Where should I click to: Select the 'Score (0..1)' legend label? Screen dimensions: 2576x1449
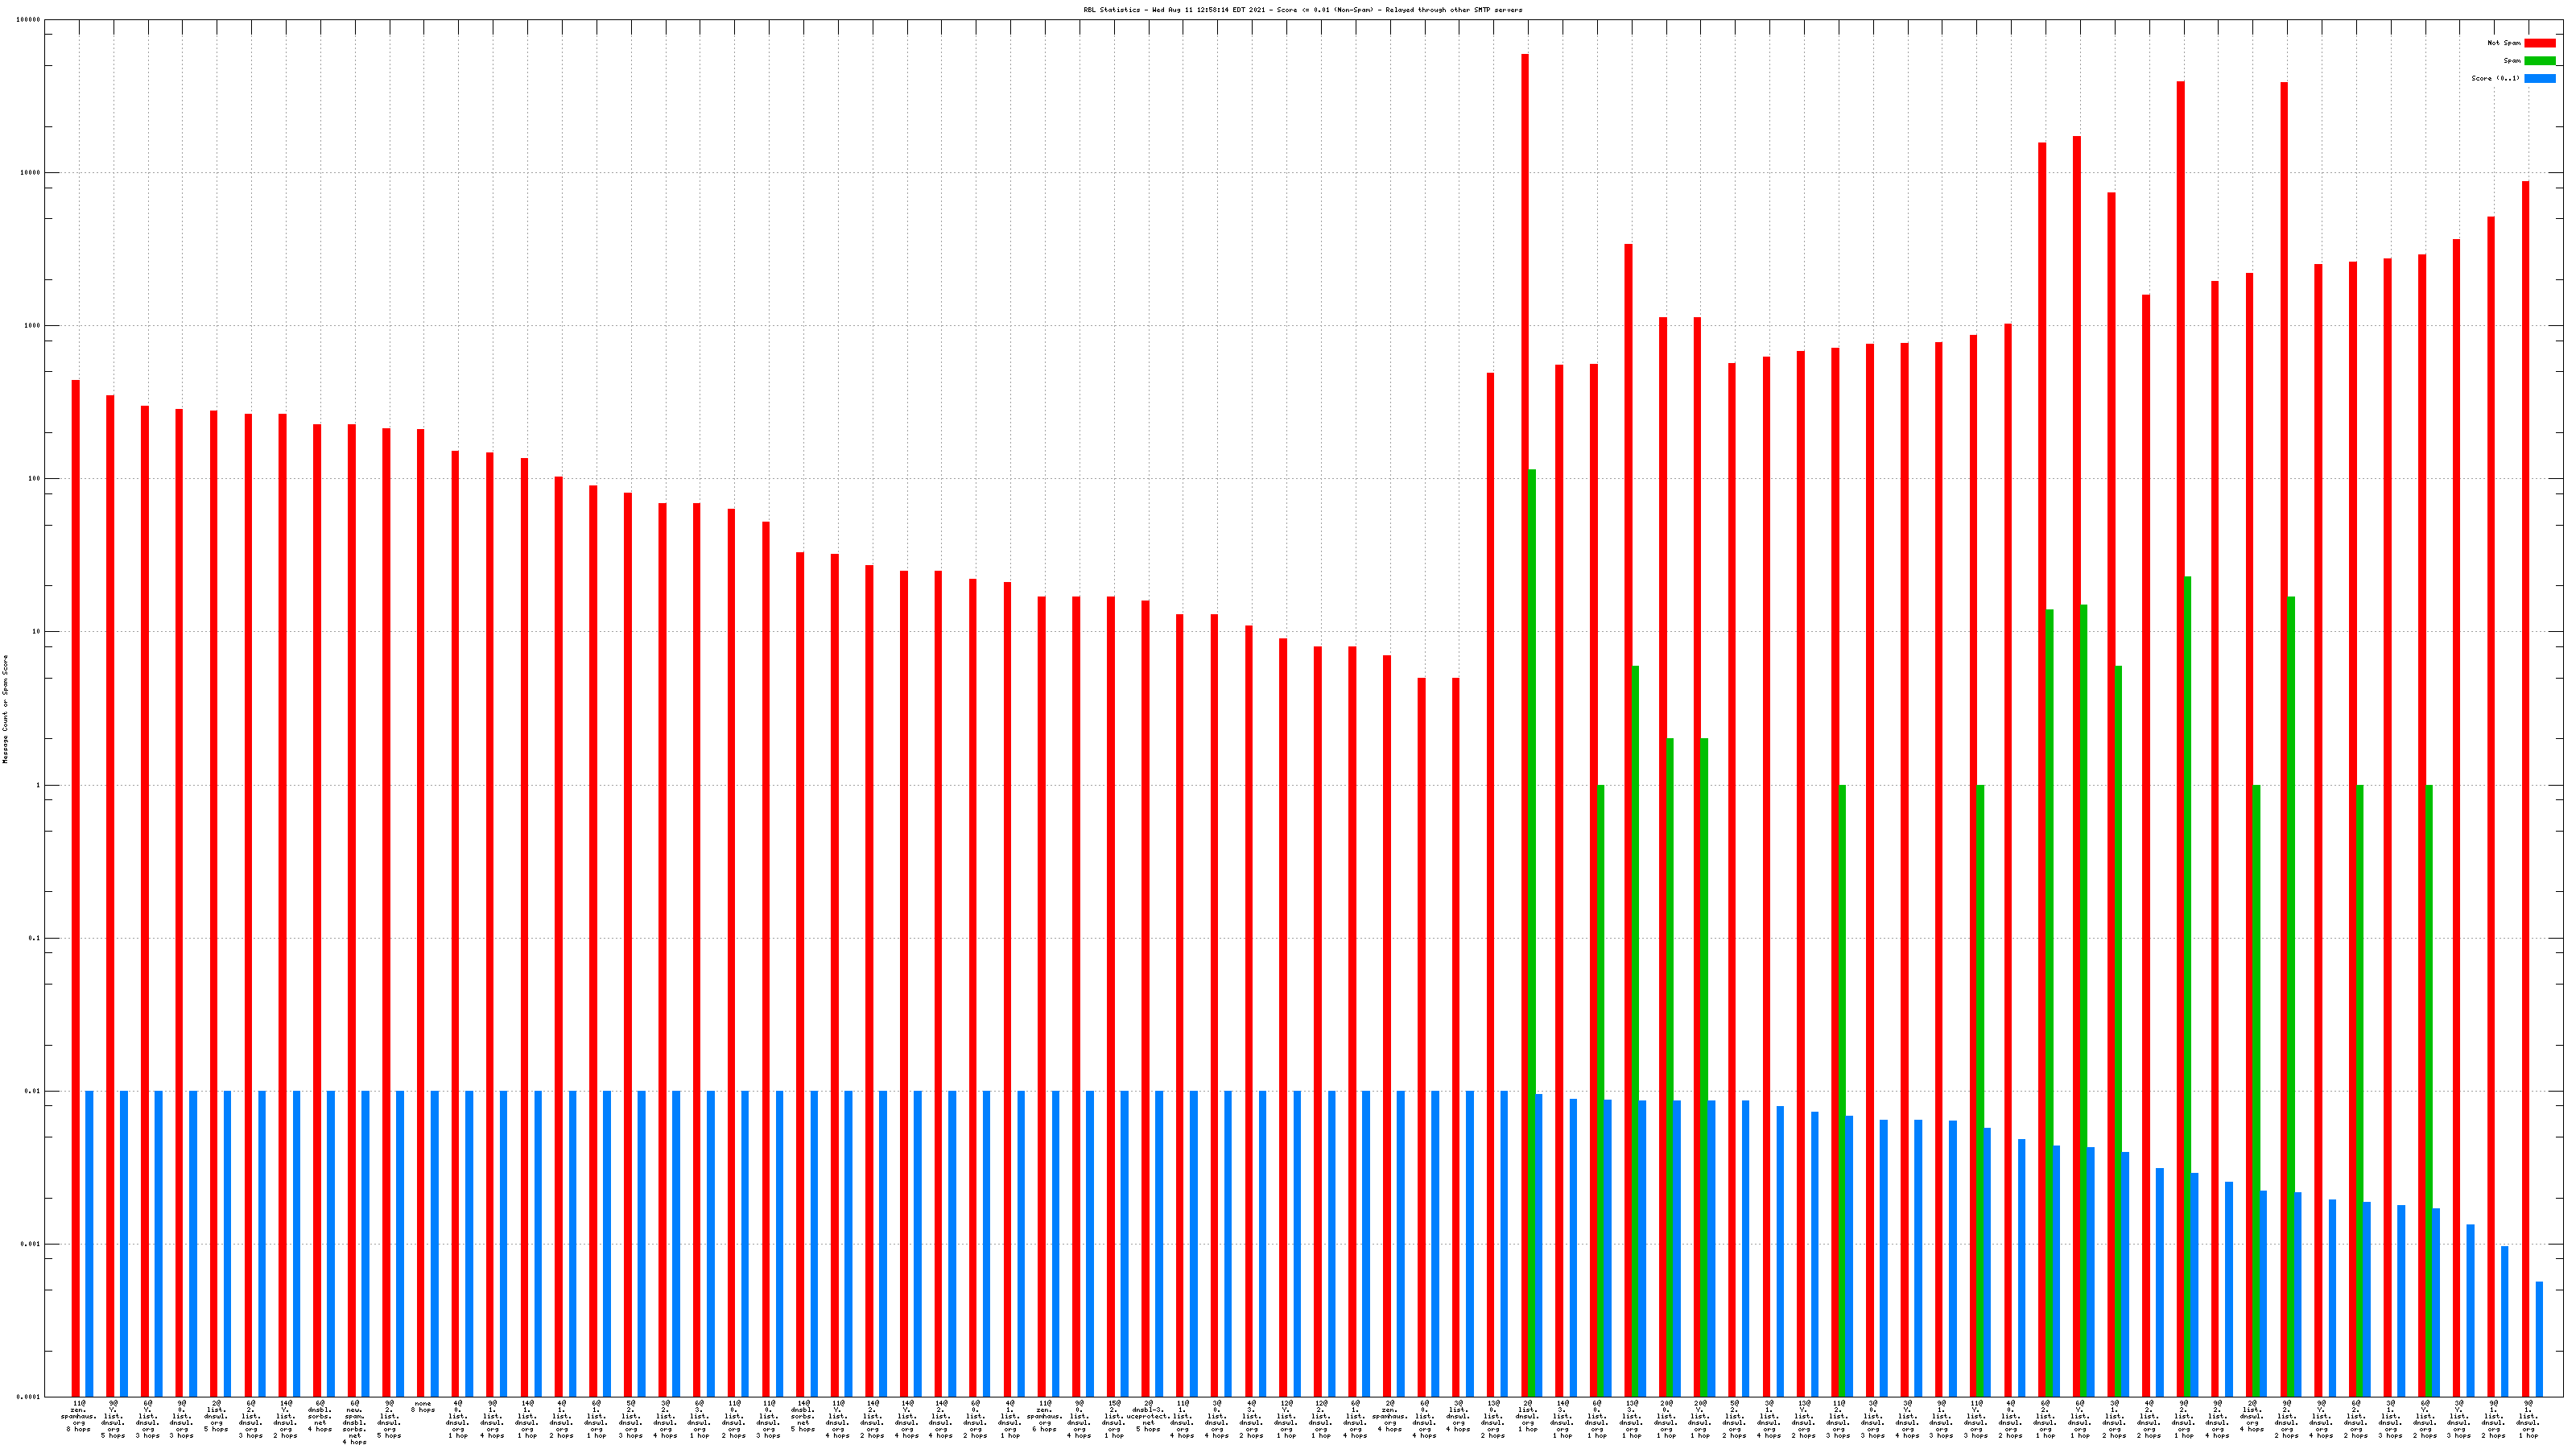(x=2495, y=78)
